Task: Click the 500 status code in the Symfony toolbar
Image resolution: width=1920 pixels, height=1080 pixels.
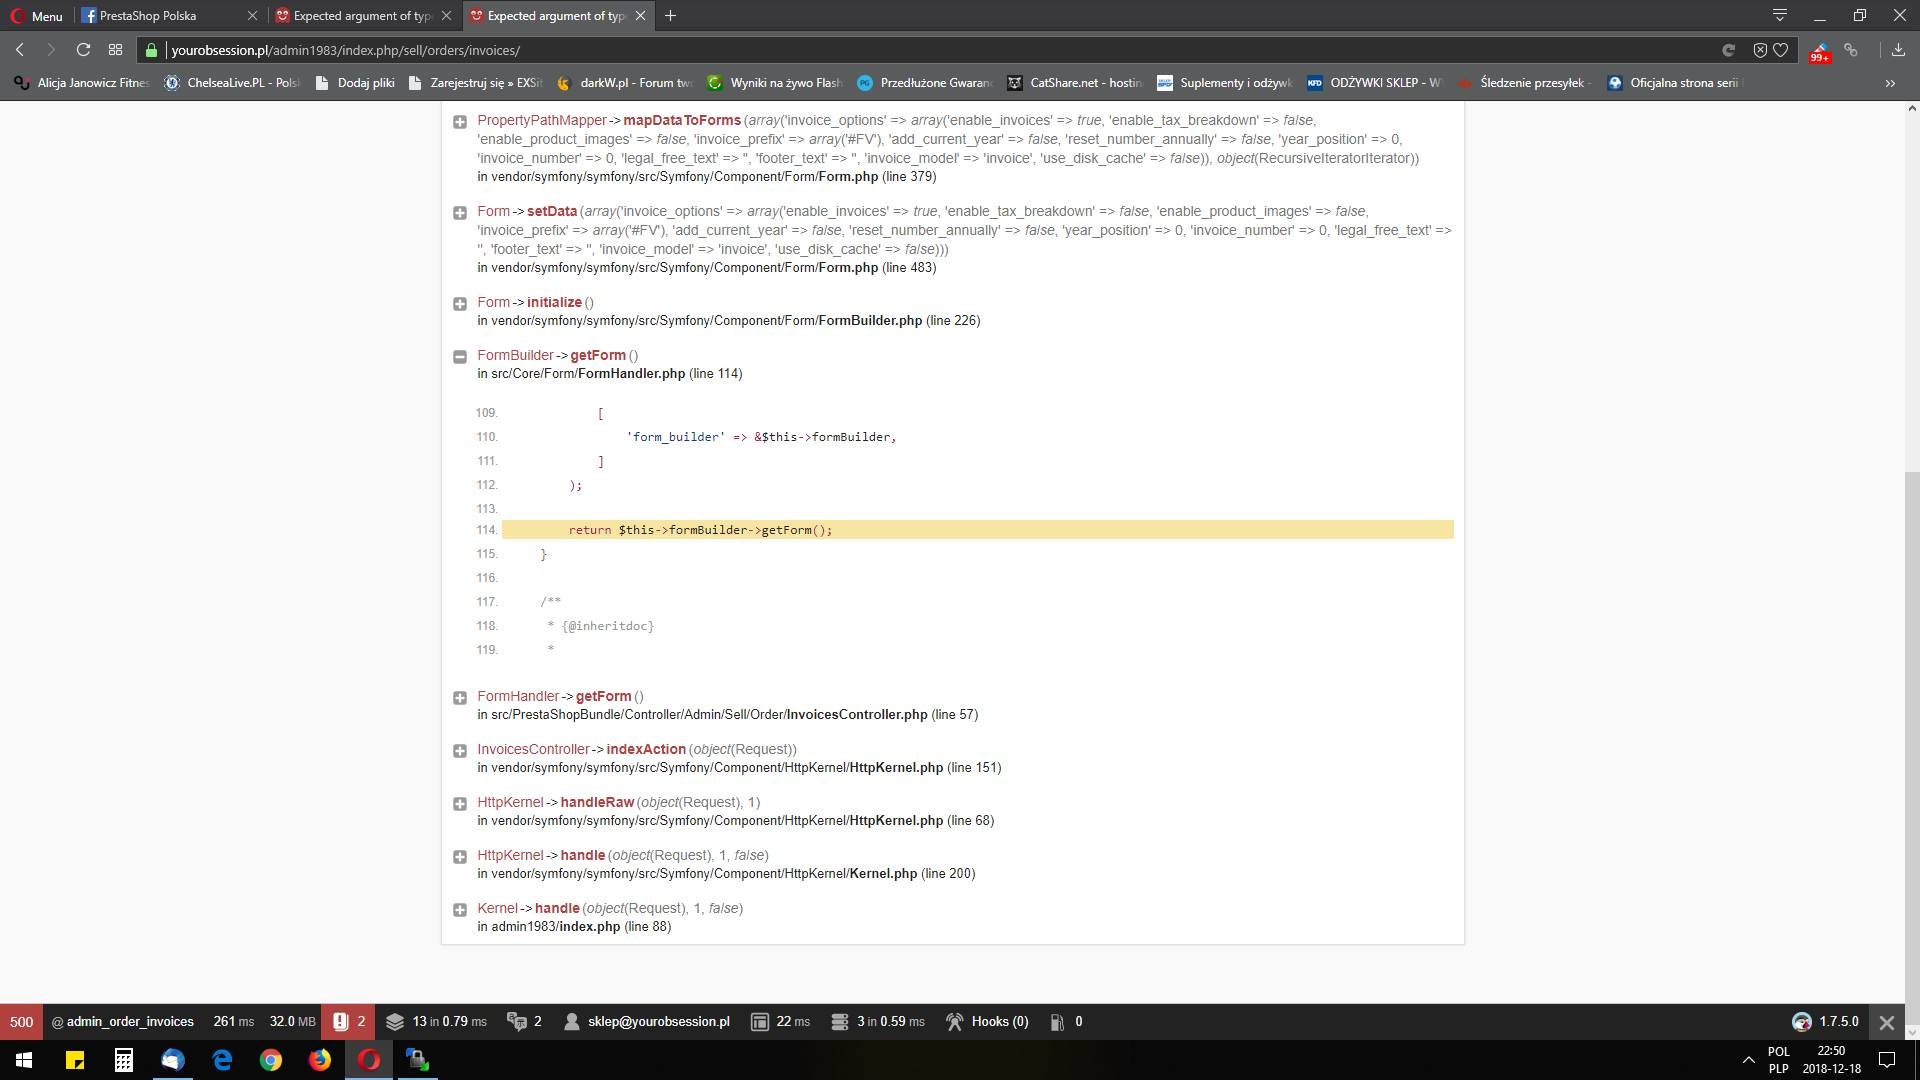Action: pos(21,1022)
